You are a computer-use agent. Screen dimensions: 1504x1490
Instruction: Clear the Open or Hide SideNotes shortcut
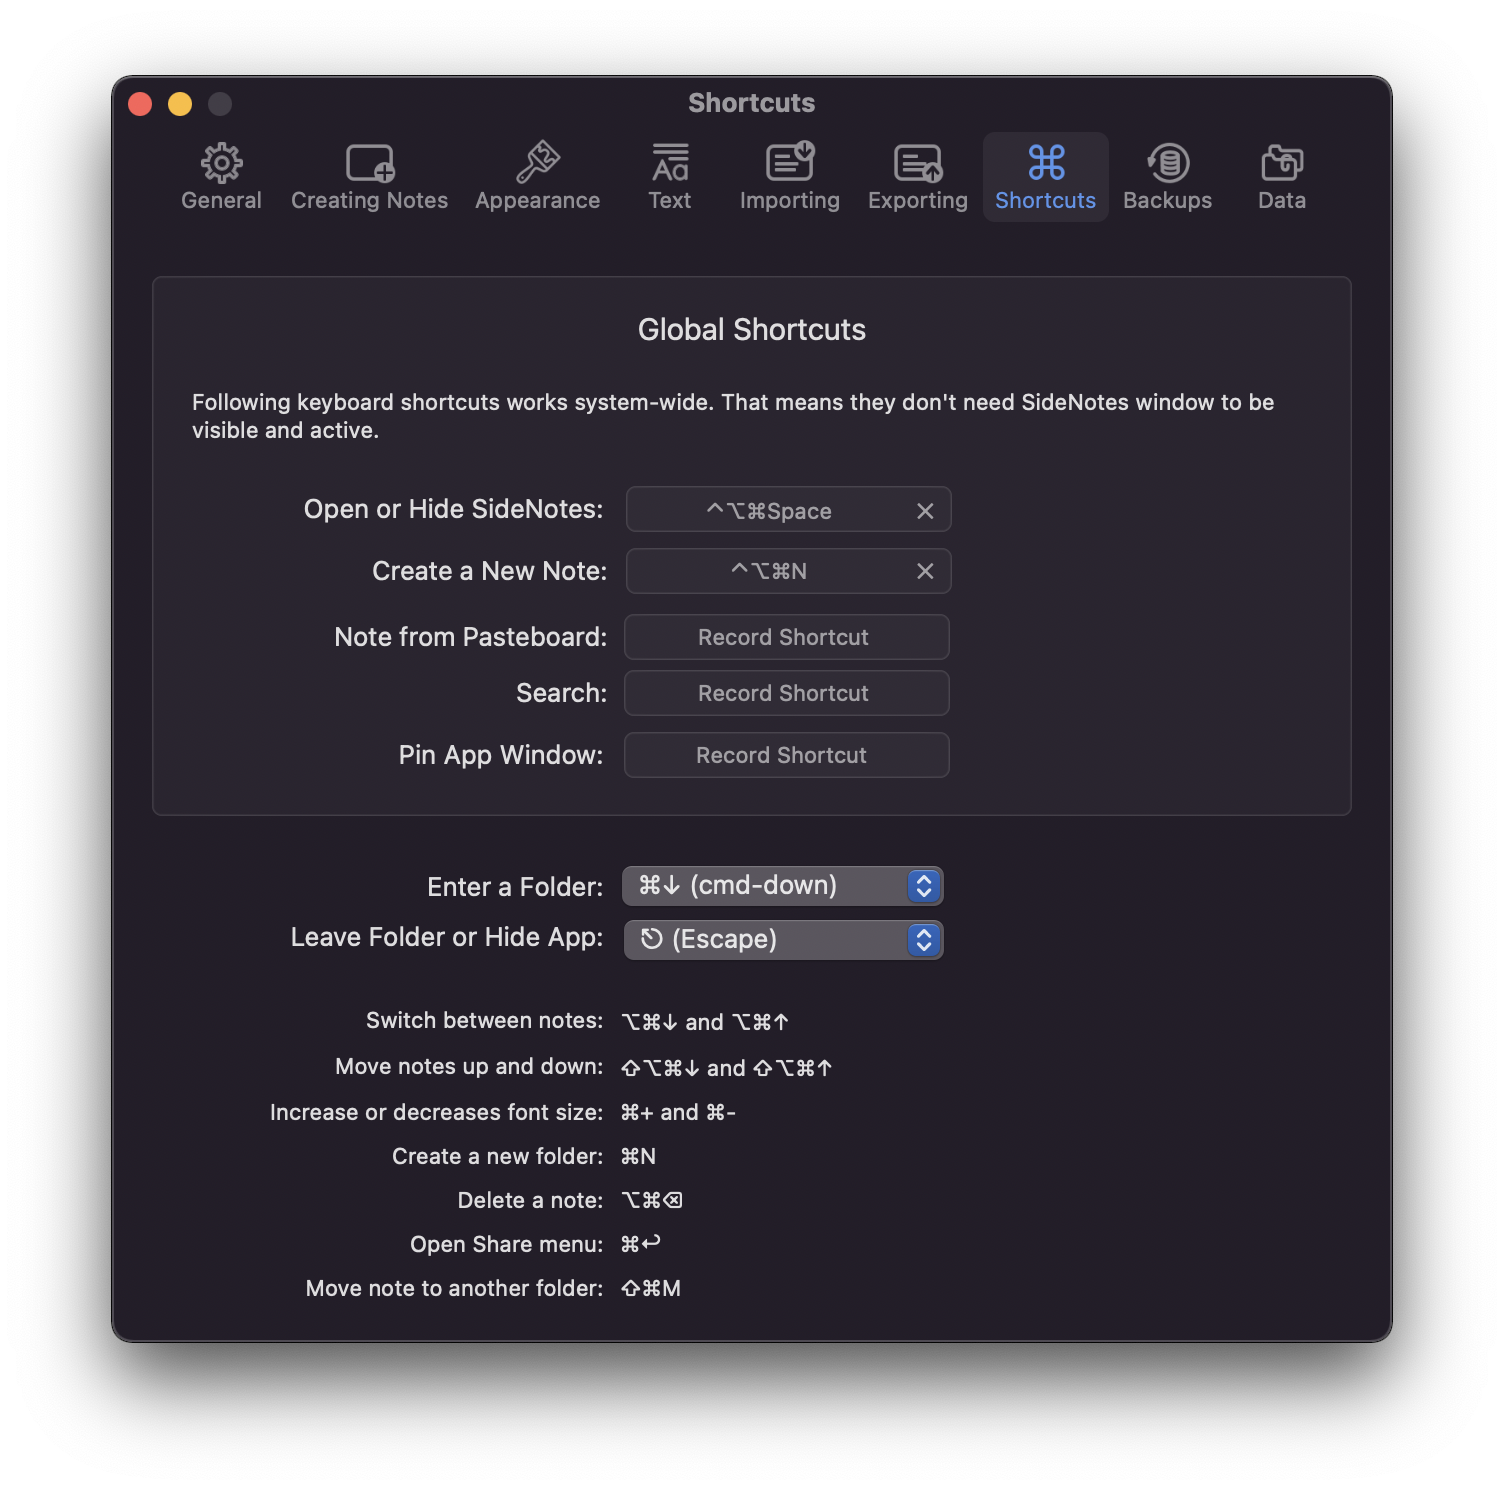tap(925, 511)
